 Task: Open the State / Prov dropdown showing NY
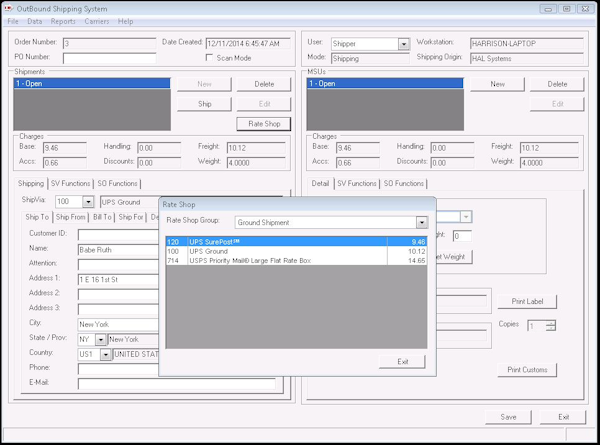point(100,339)
